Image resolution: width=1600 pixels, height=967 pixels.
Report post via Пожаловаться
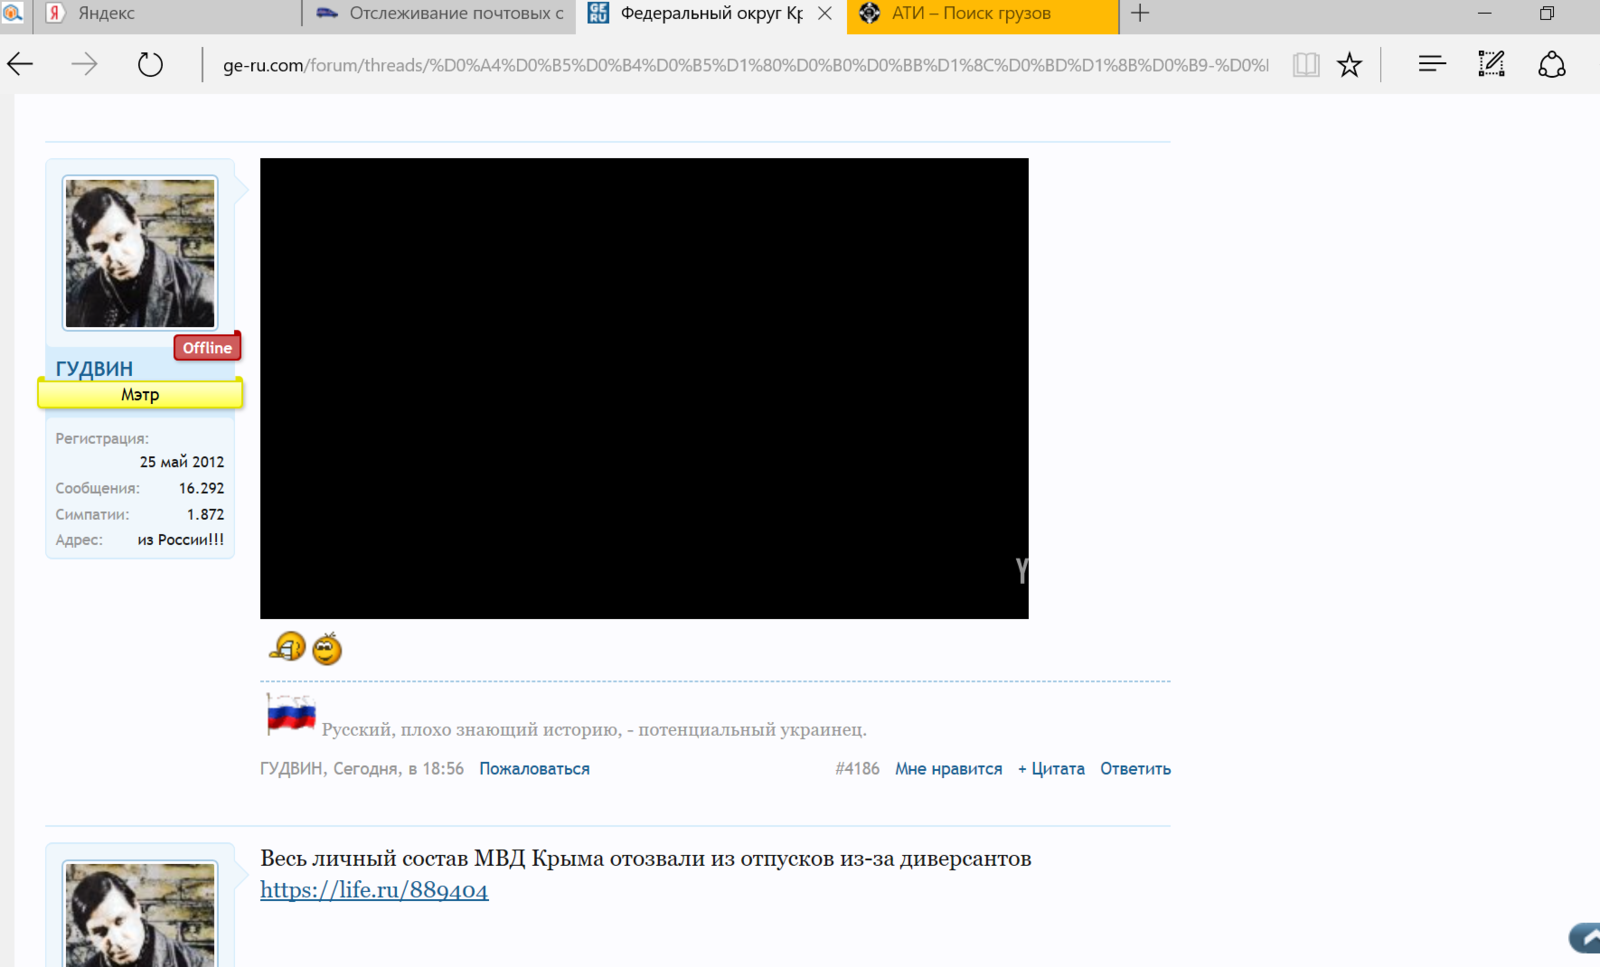(x=534, y=768)
